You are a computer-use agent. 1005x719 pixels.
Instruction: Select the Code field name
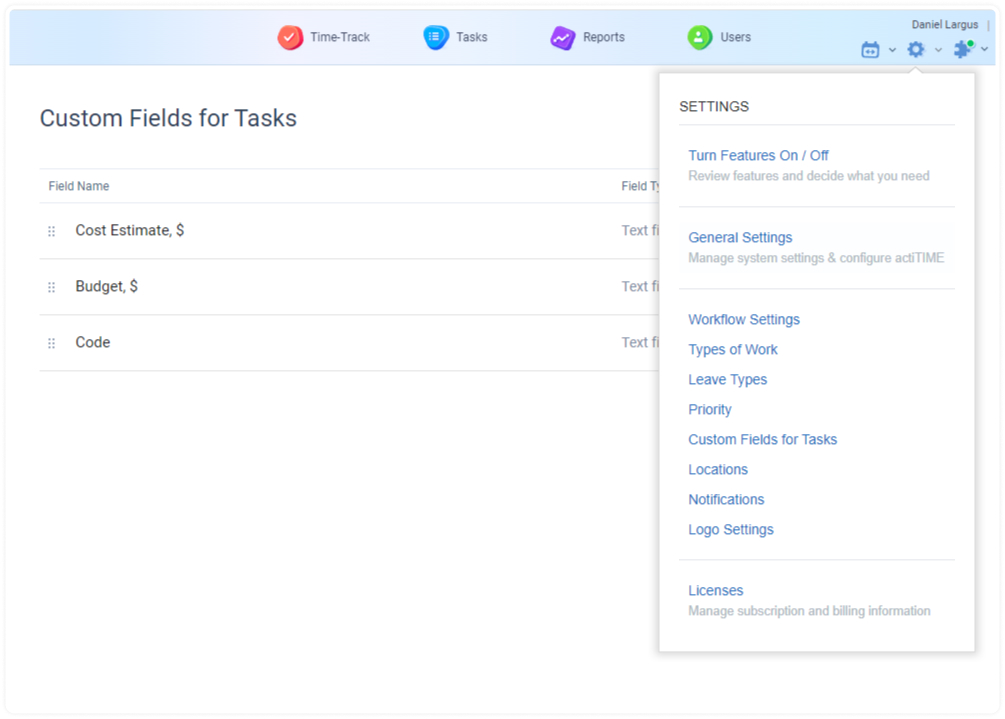click(93, 343)
